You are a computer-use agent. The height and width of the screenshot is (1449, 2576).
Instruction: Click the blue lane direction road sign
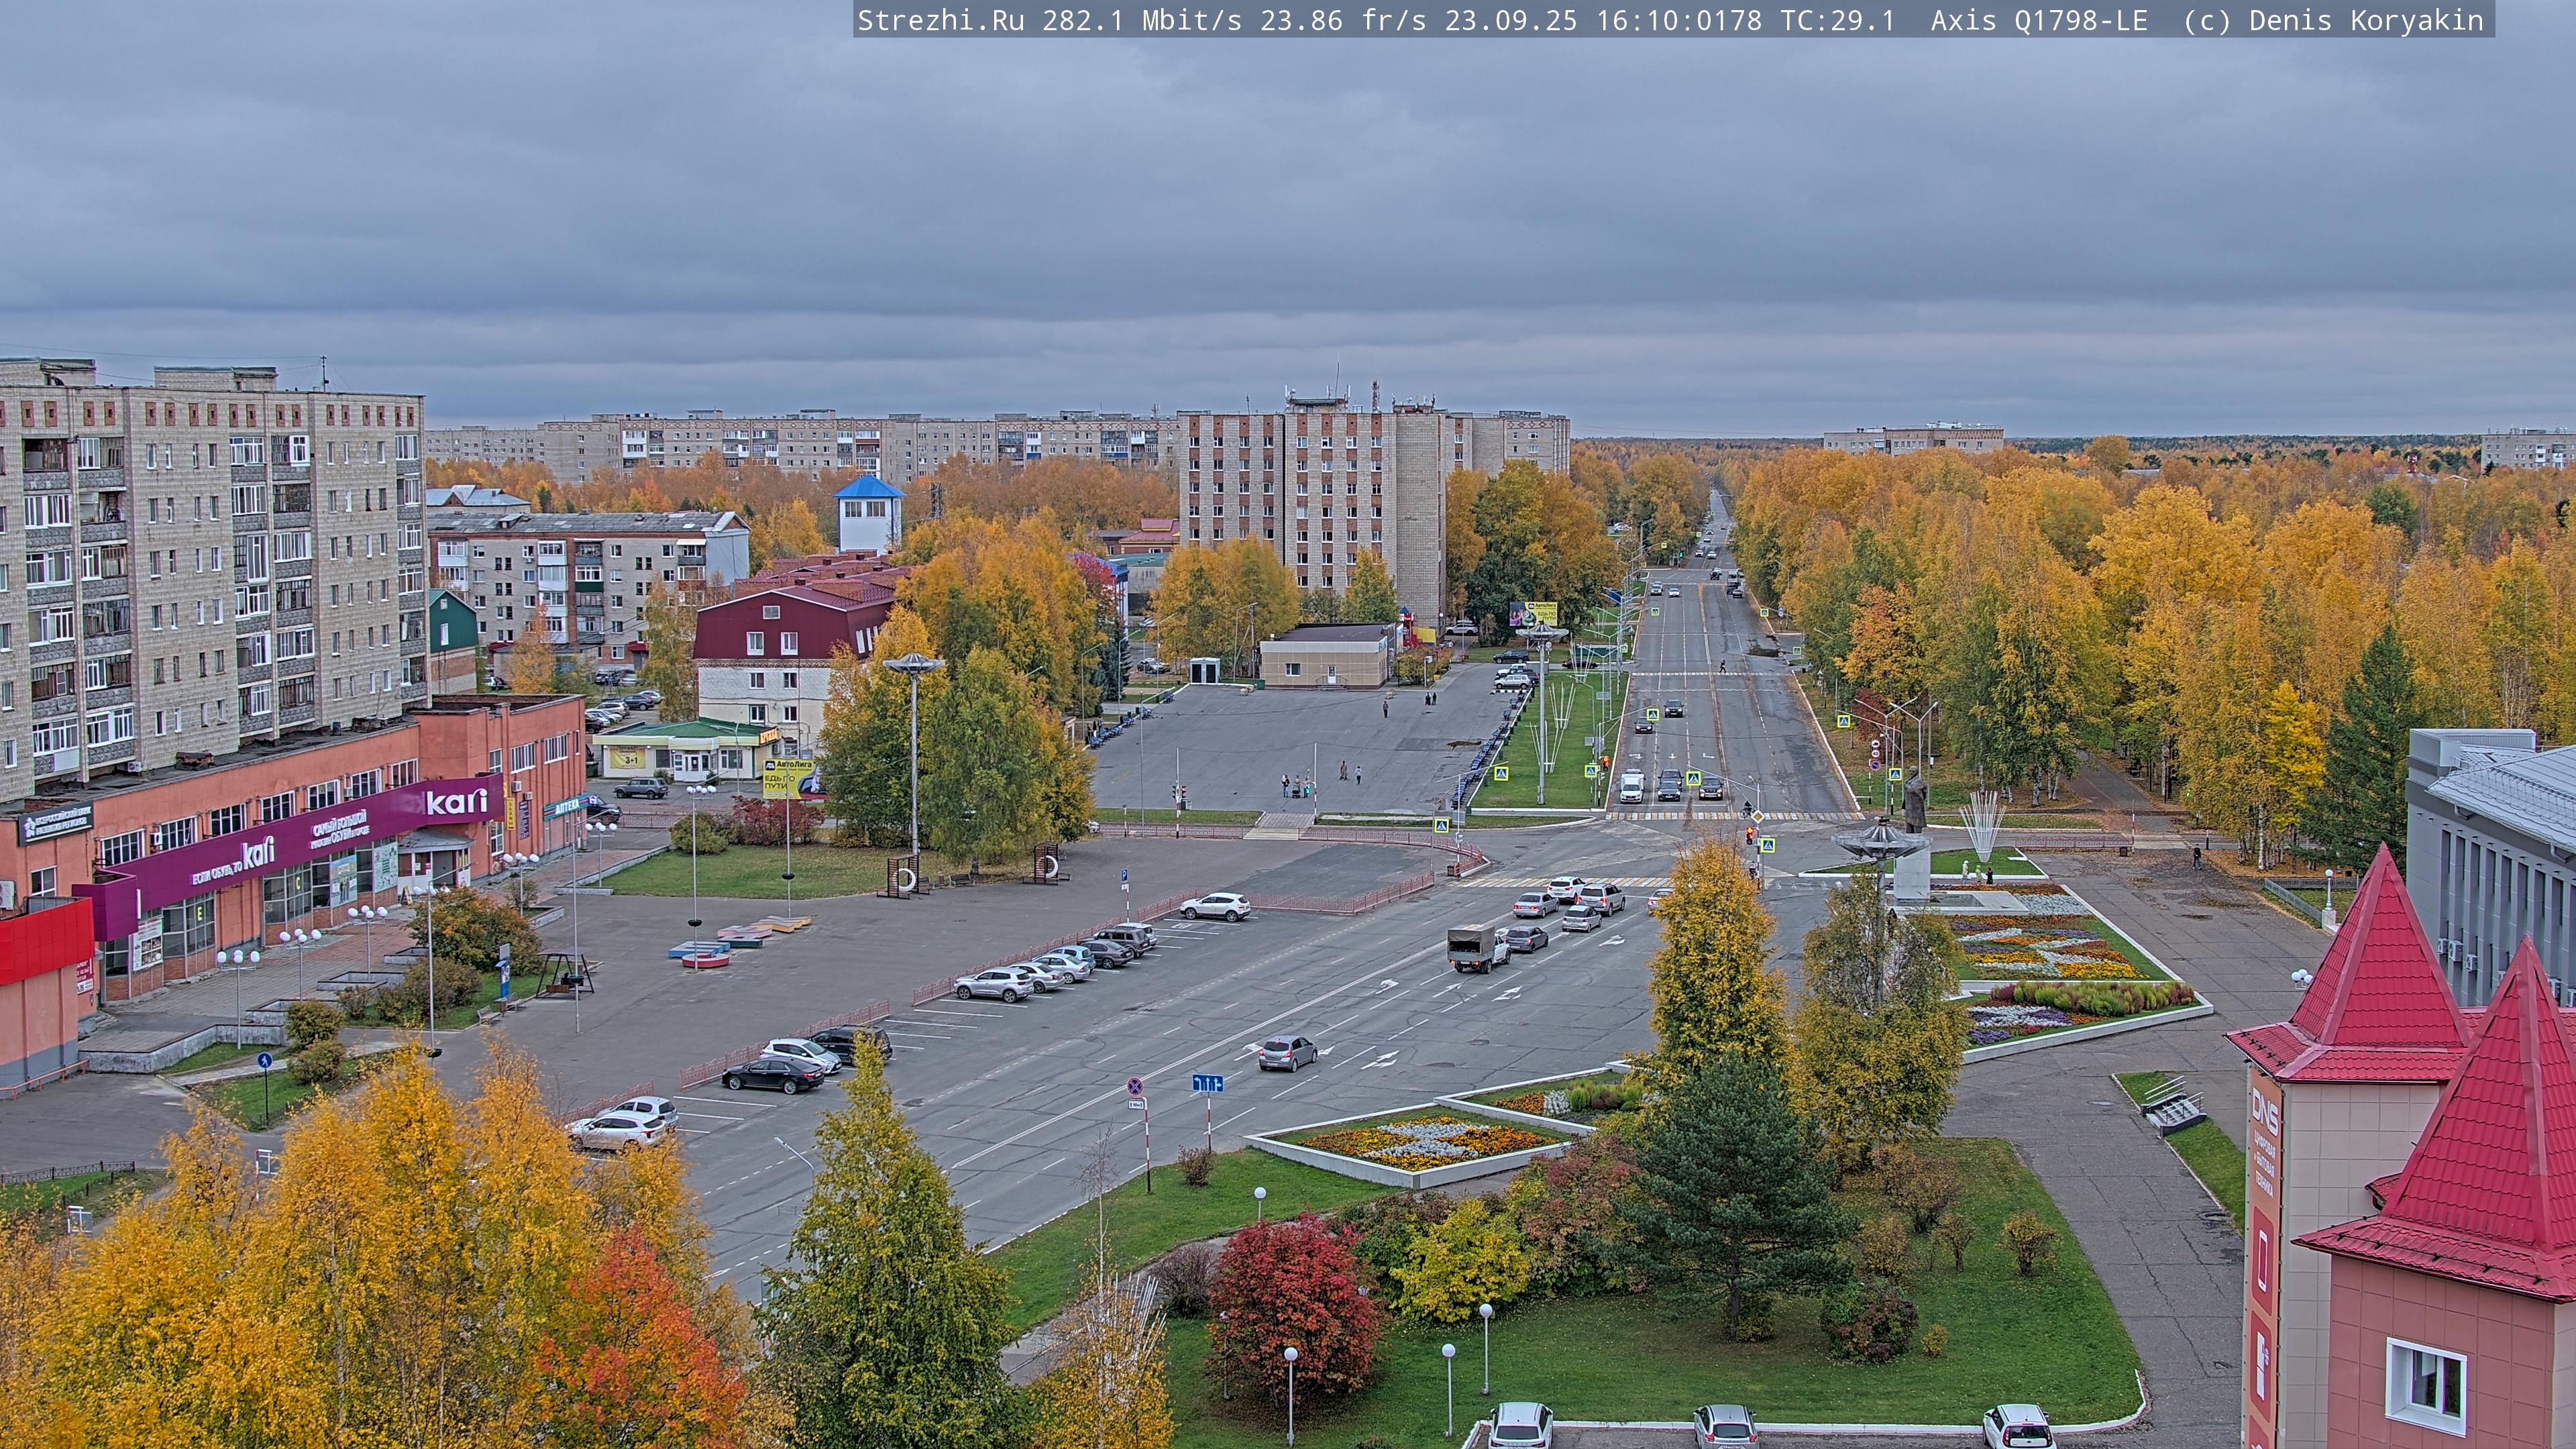(x=1207, y=1083)
